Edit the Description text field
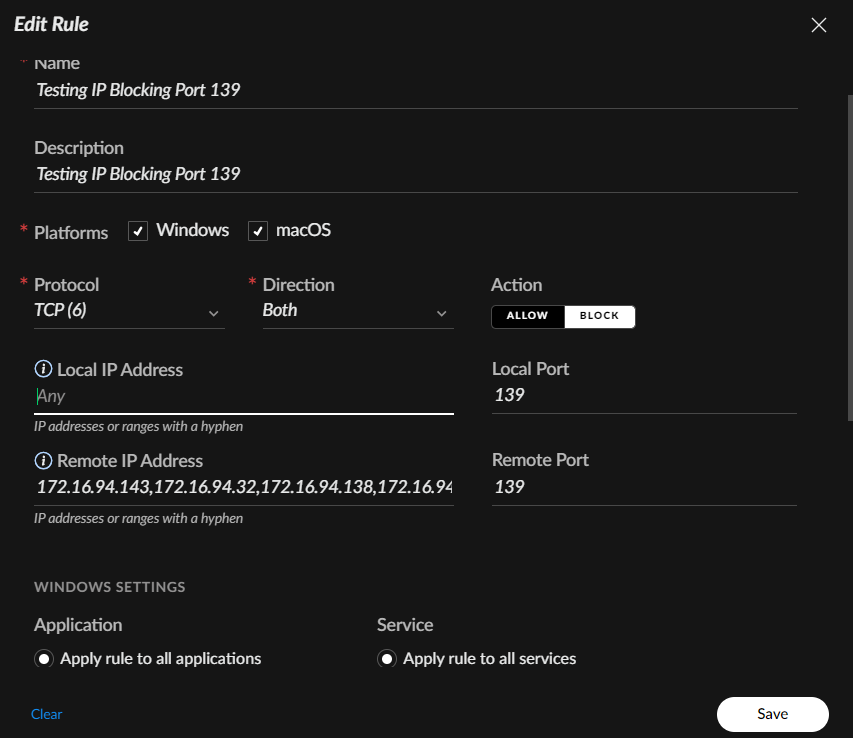The width and height of the screenshot is (853, 738). point(415,174)
